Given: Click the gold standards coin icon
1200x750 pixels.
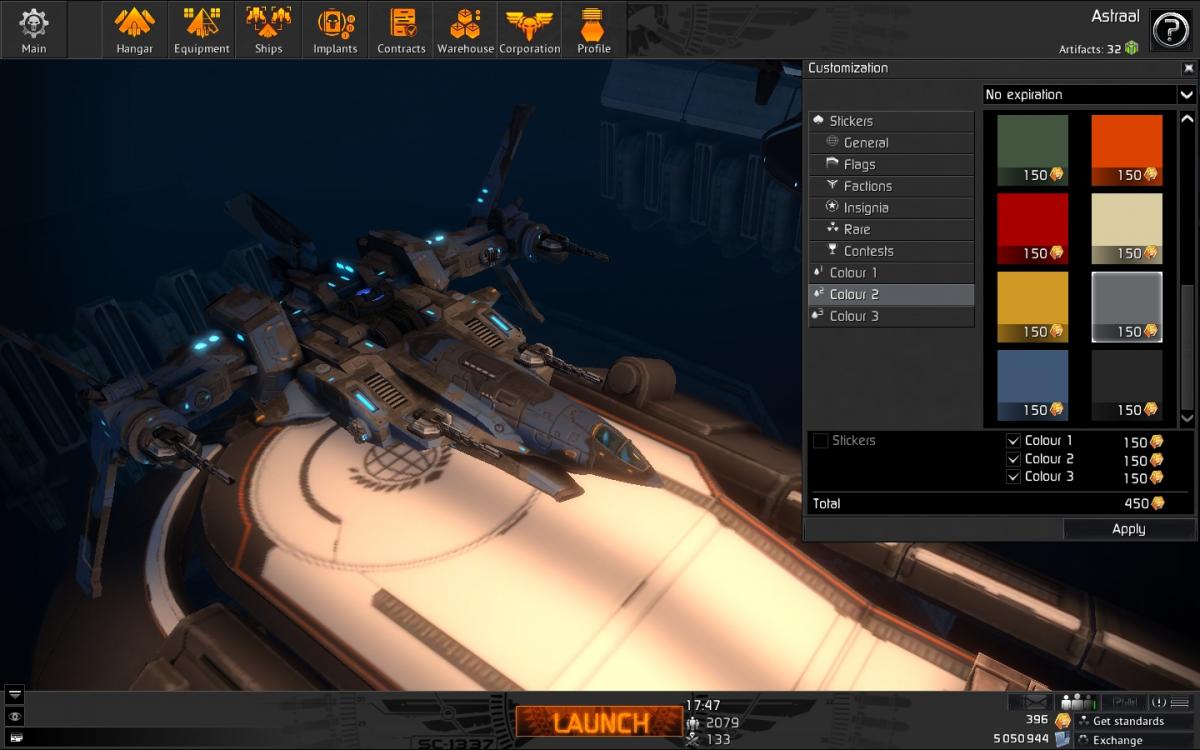Looking at the screenshot, I should 1062,720.
